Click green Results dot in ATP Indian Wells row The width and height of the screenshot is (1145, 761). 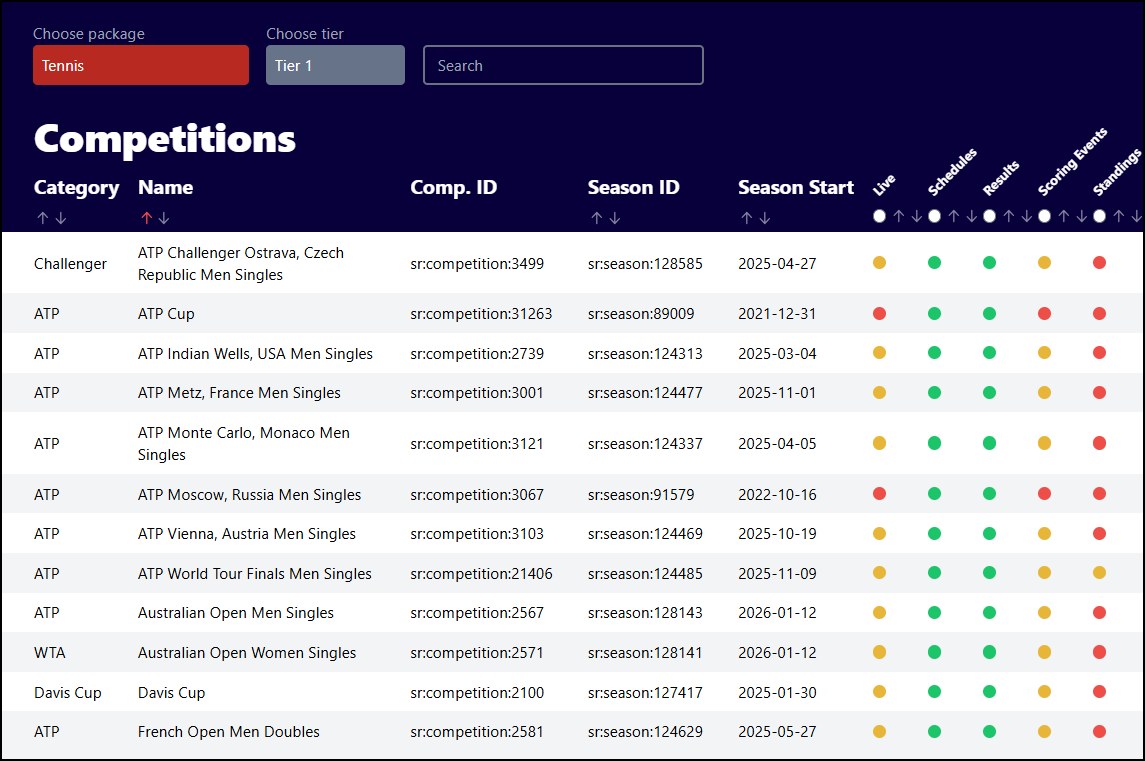click(x=989, y=353)
